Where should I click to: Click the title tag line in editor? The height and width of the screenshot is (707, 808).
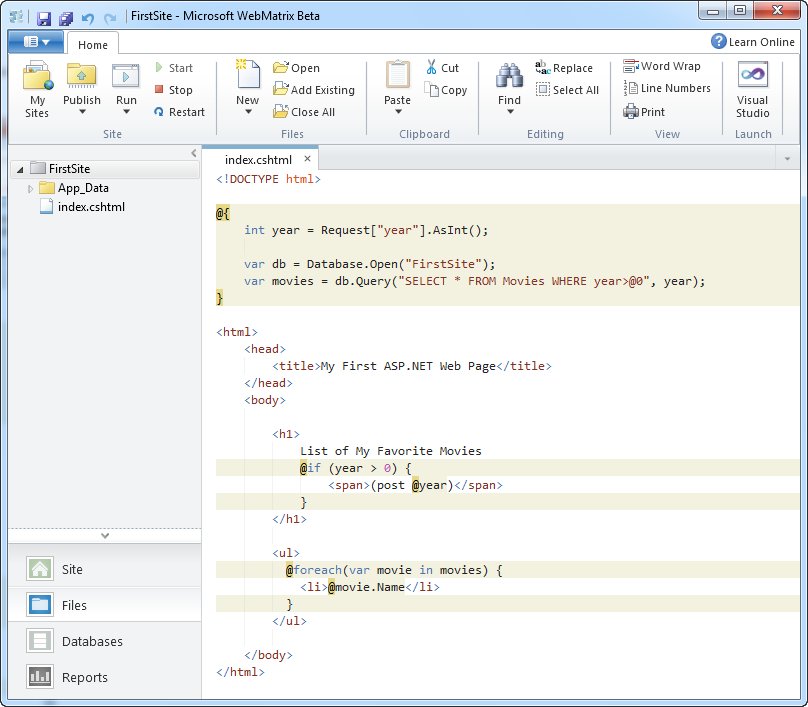pos(412,366)
